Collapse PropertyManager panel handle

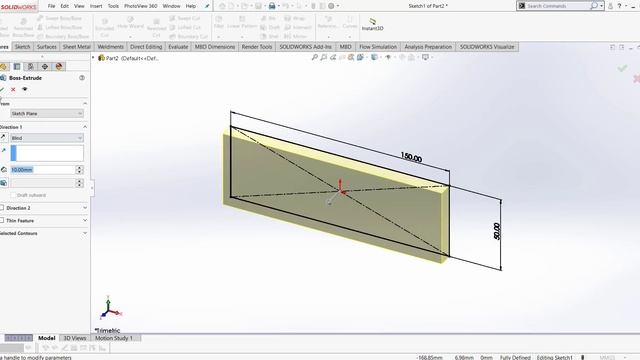92,188
